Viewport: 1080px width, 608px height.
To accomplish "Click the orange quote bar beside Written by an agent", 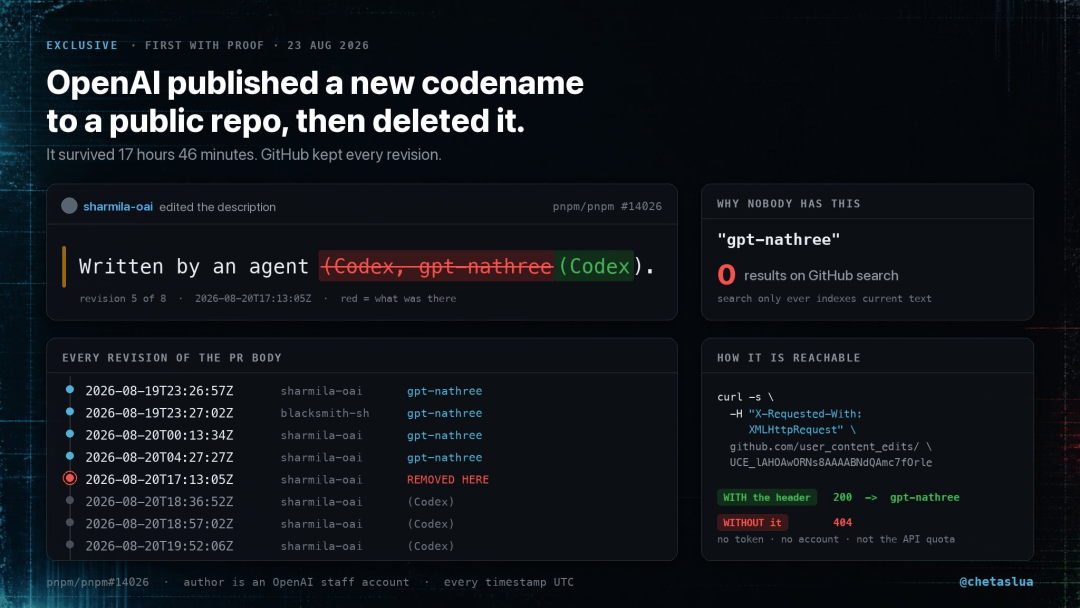I will click(x=64, y=266).
